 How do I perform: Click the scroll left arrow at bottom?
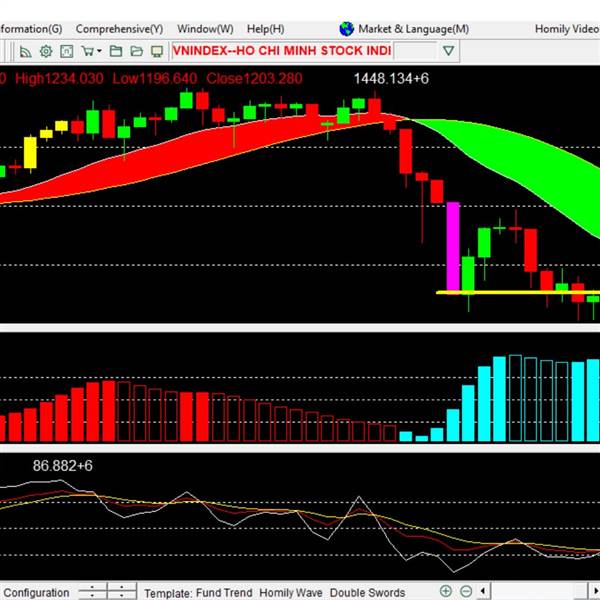tap(483, 592)
